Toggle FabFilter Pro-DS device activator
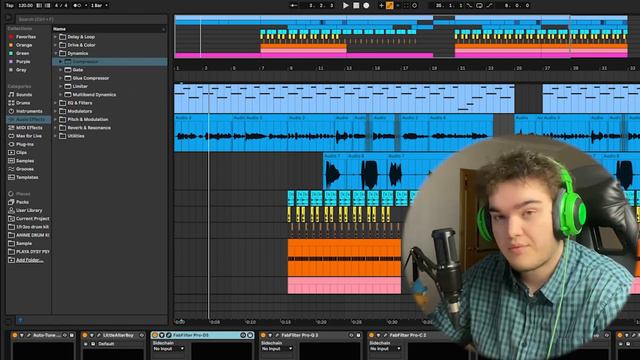 tap(155, 335)
